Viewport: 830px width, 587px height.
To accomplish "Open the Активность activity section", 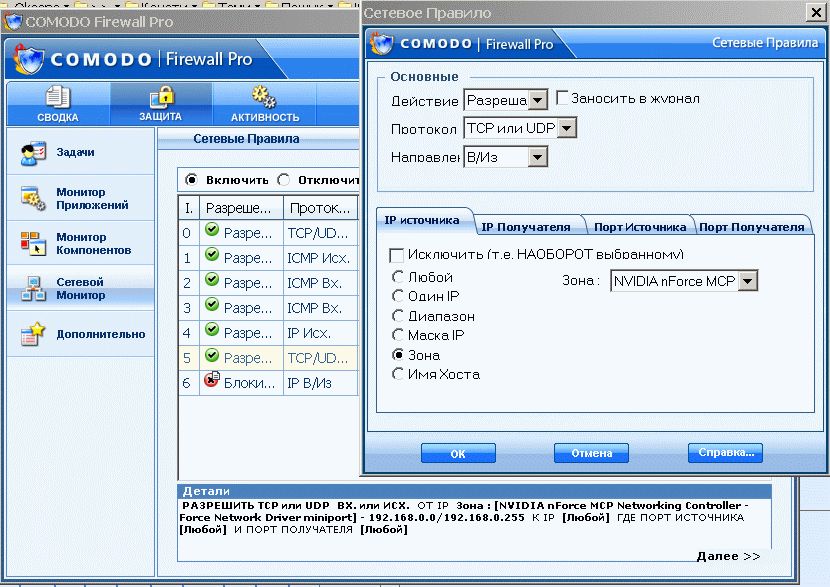I will pyautogui.click(x=265, y=103).
